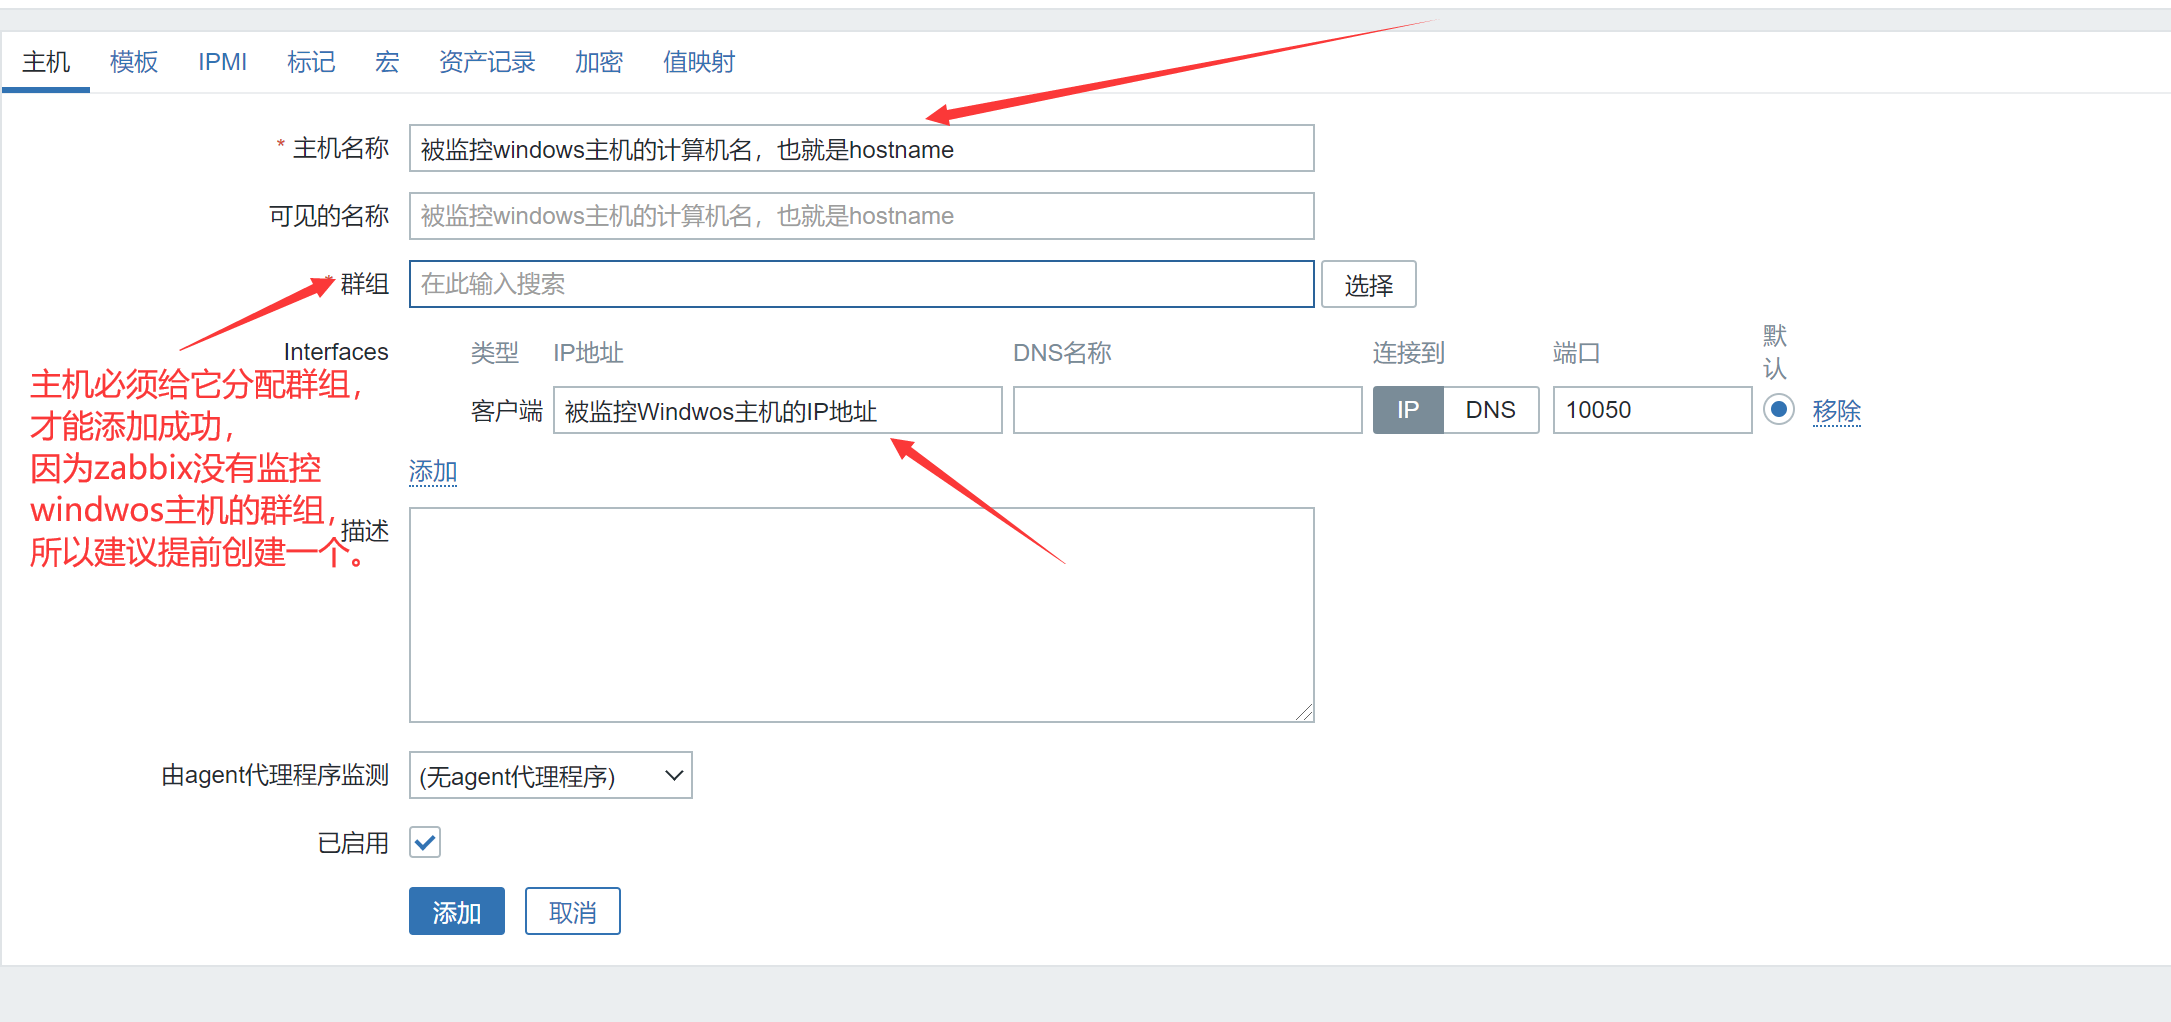This screenshot has height=1022, width=2171.
Task: Go to the 标记 tab
Action: tap(311, 62)
